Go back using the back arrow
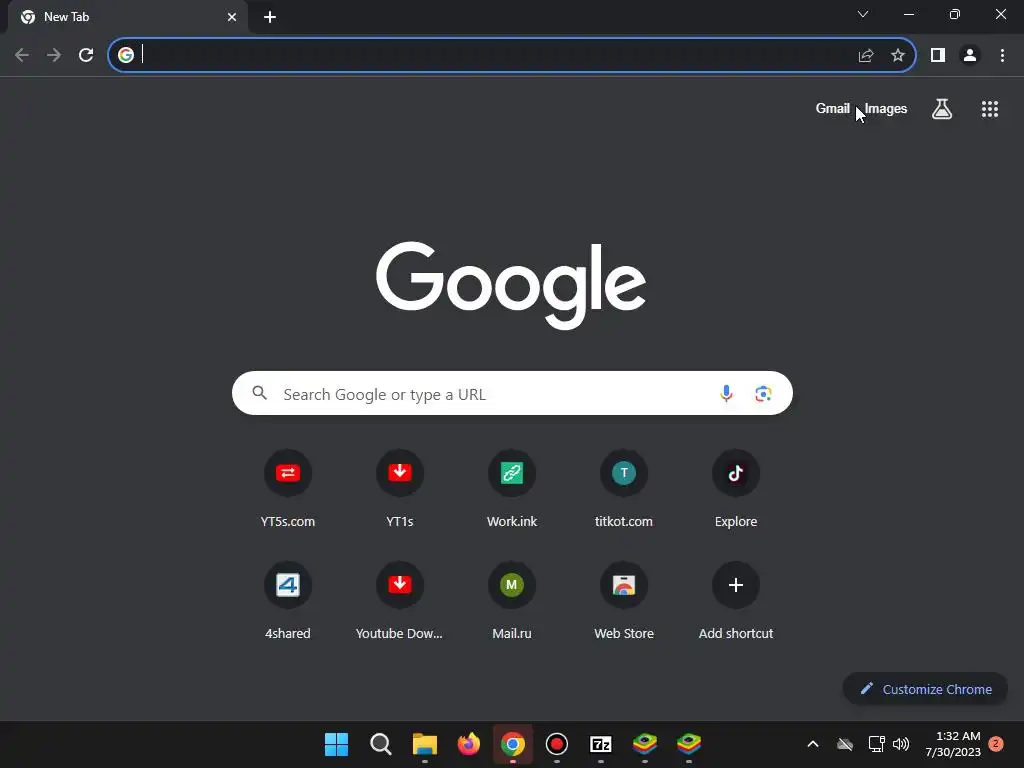 (22, 55)
